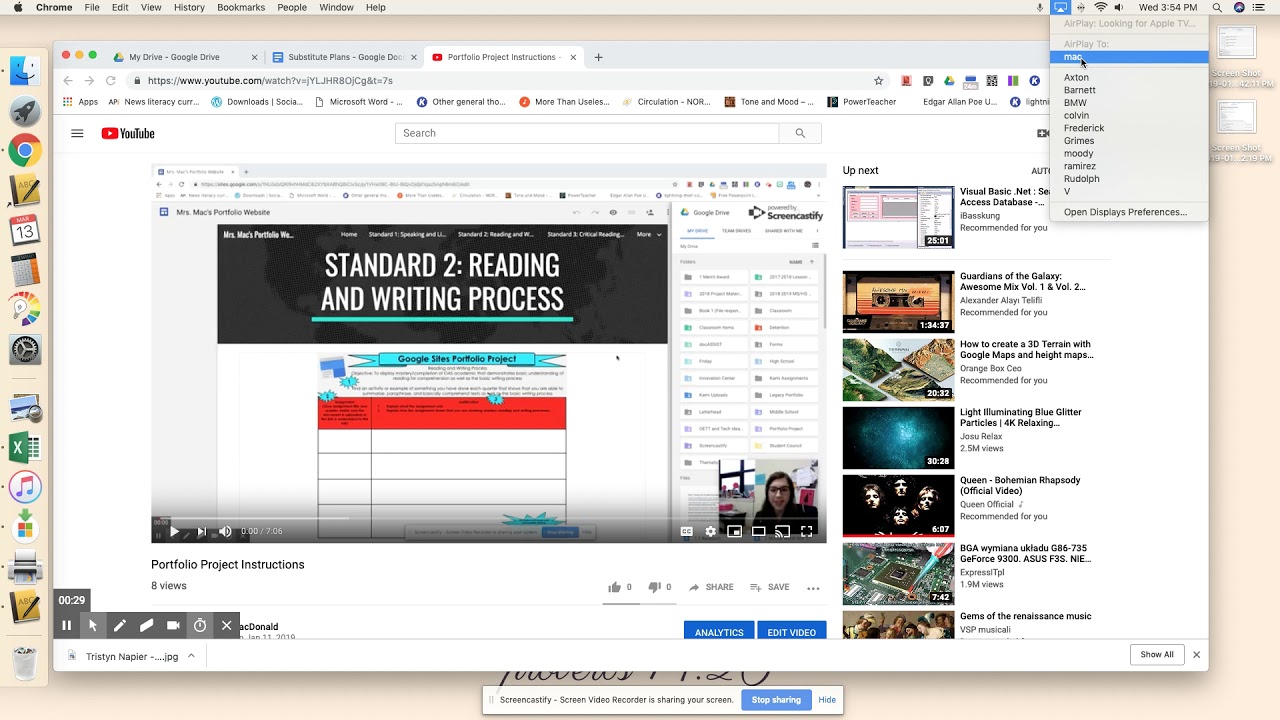Viewport: 1280px width, 720px height.
Task: Open Finder from the Dock
Action: click(x=25, y=70)
